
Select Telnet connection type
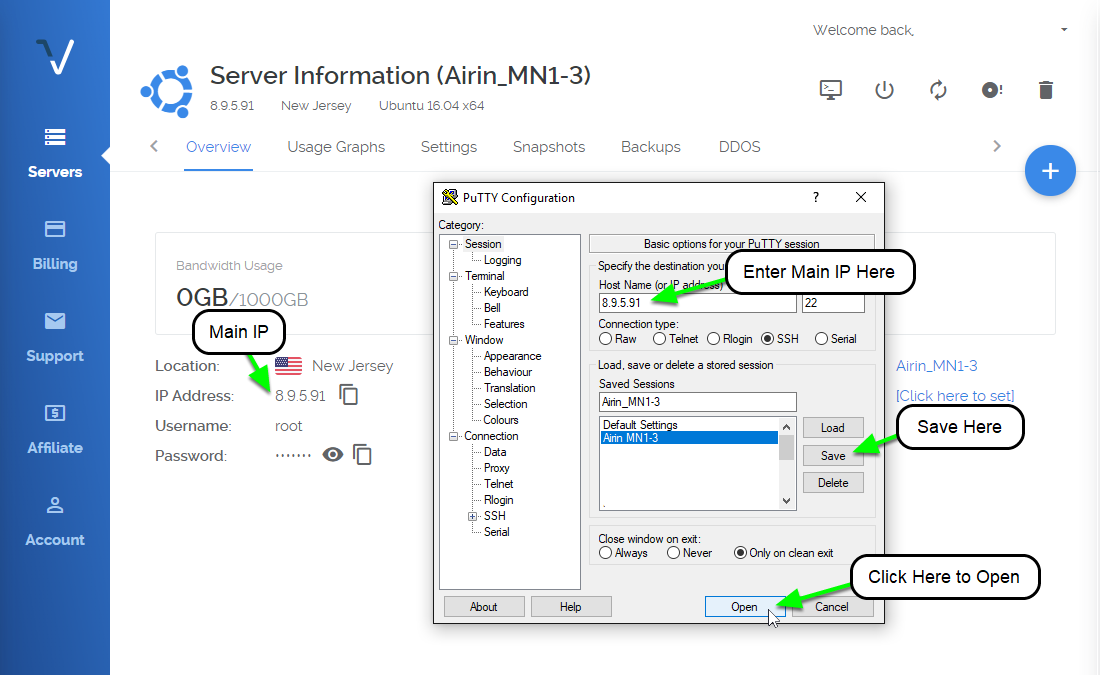659,339
